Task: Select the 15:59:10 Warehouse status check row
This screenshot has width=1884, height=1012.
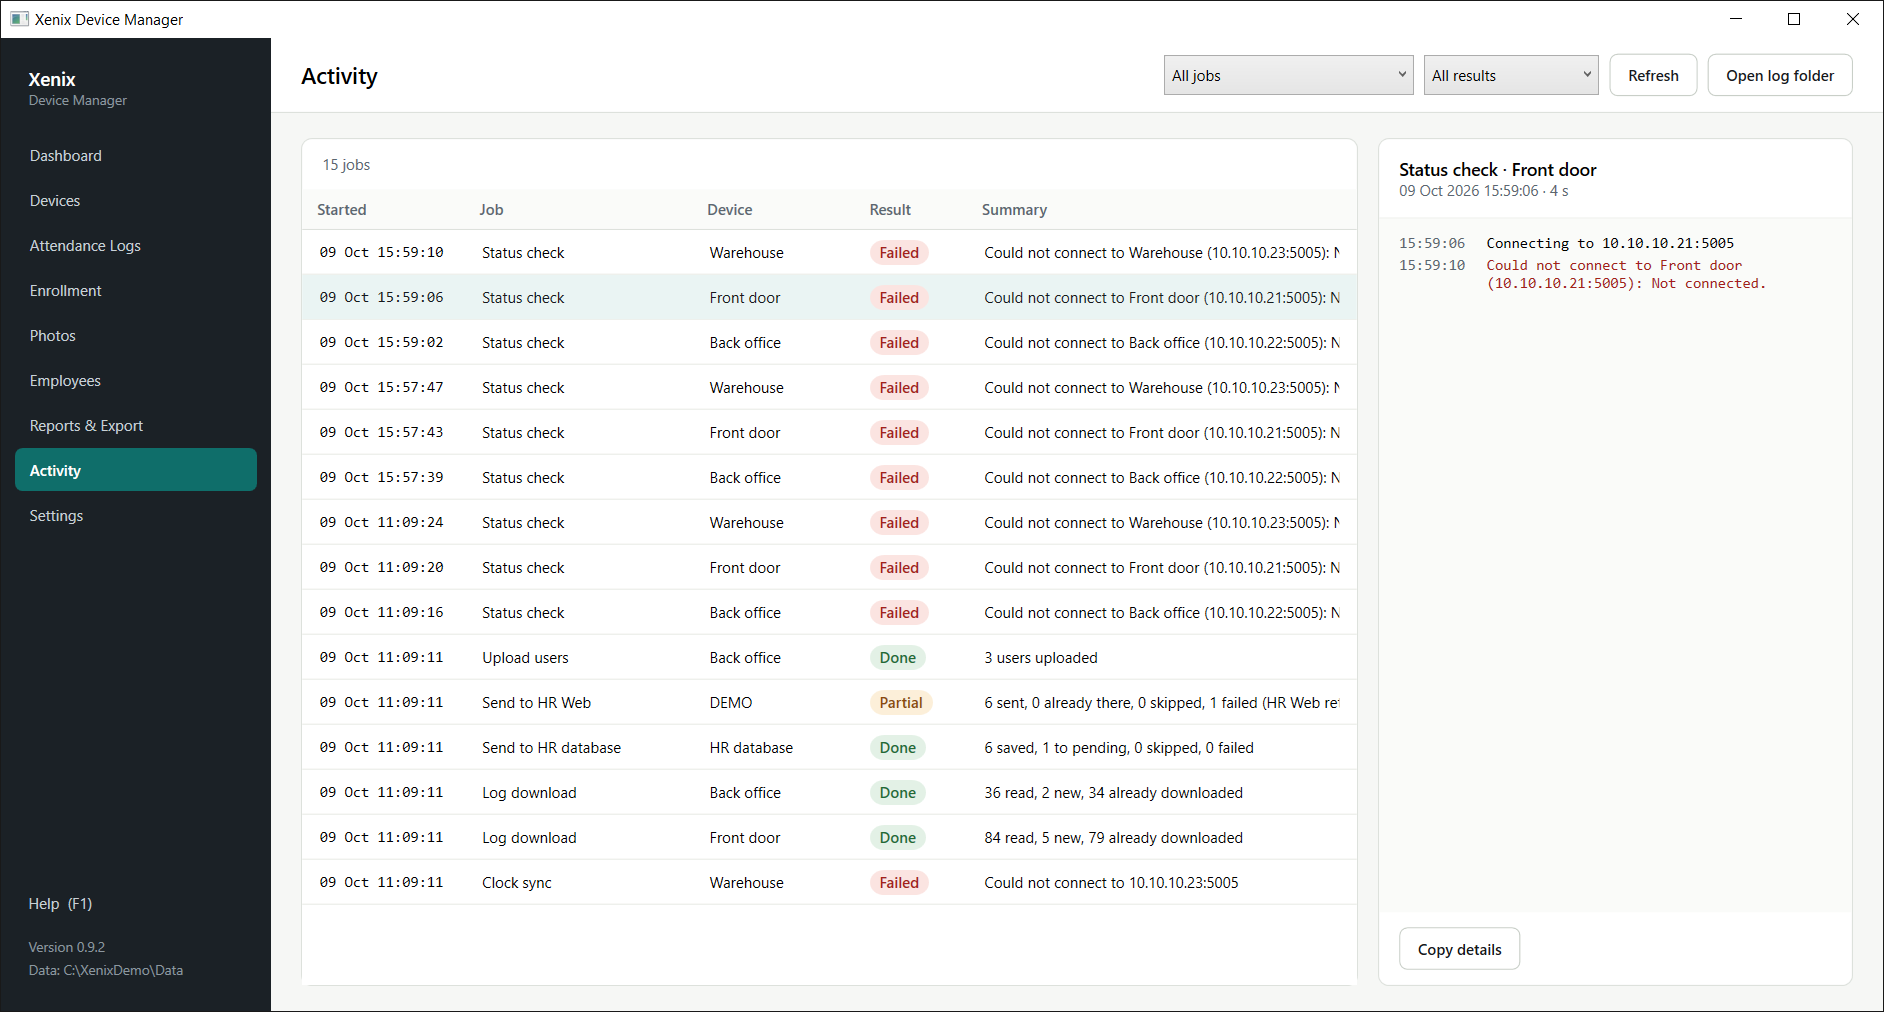Action: tap(829, 253)
